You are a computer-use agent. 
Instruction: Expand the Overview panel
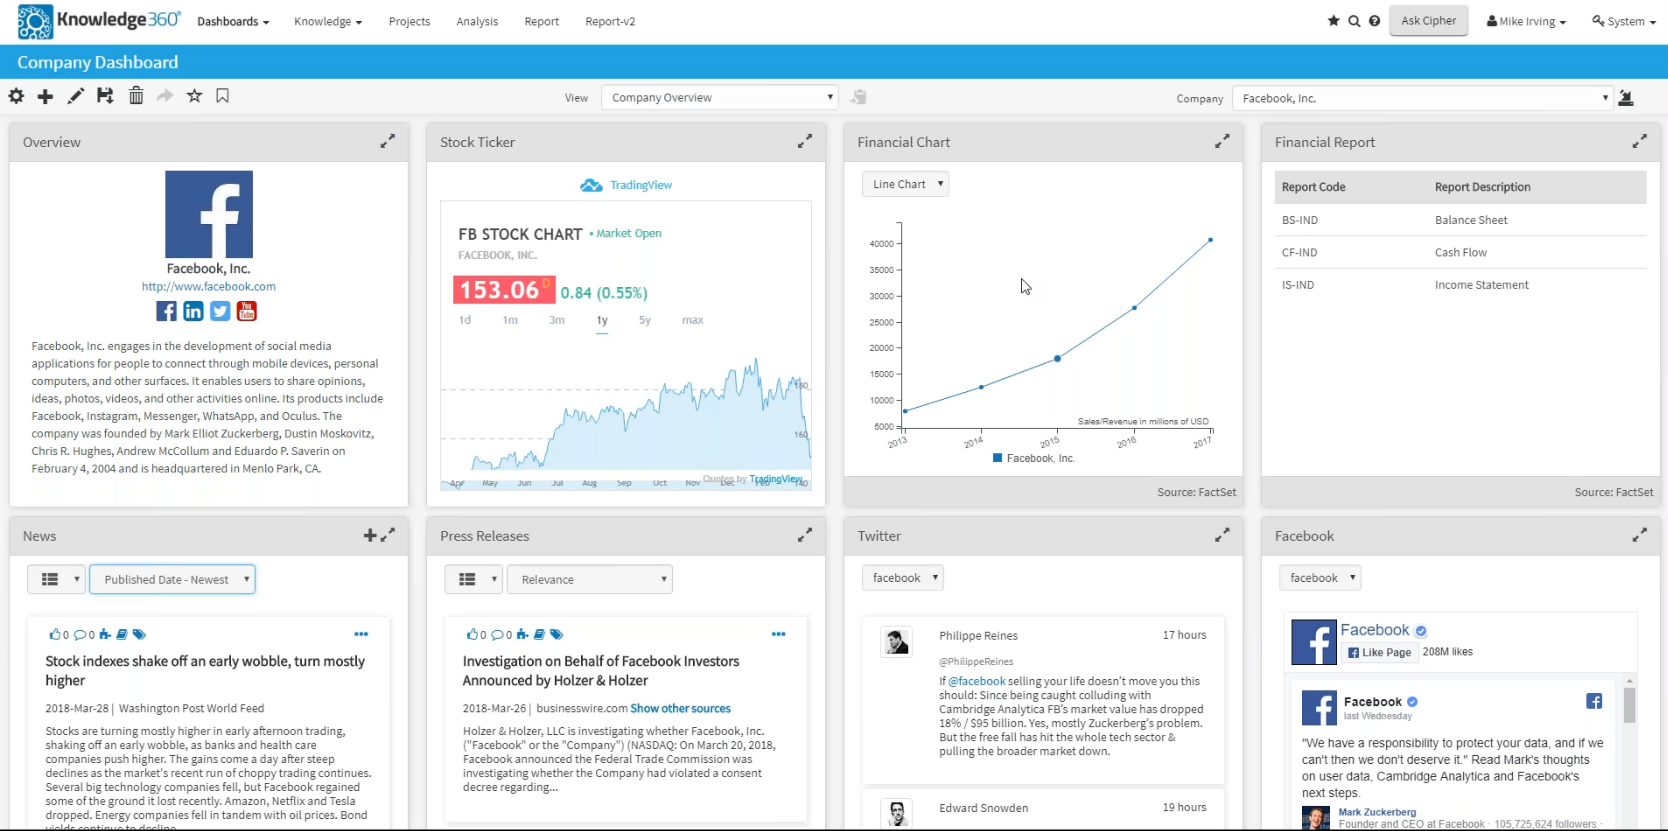point(387,142)
